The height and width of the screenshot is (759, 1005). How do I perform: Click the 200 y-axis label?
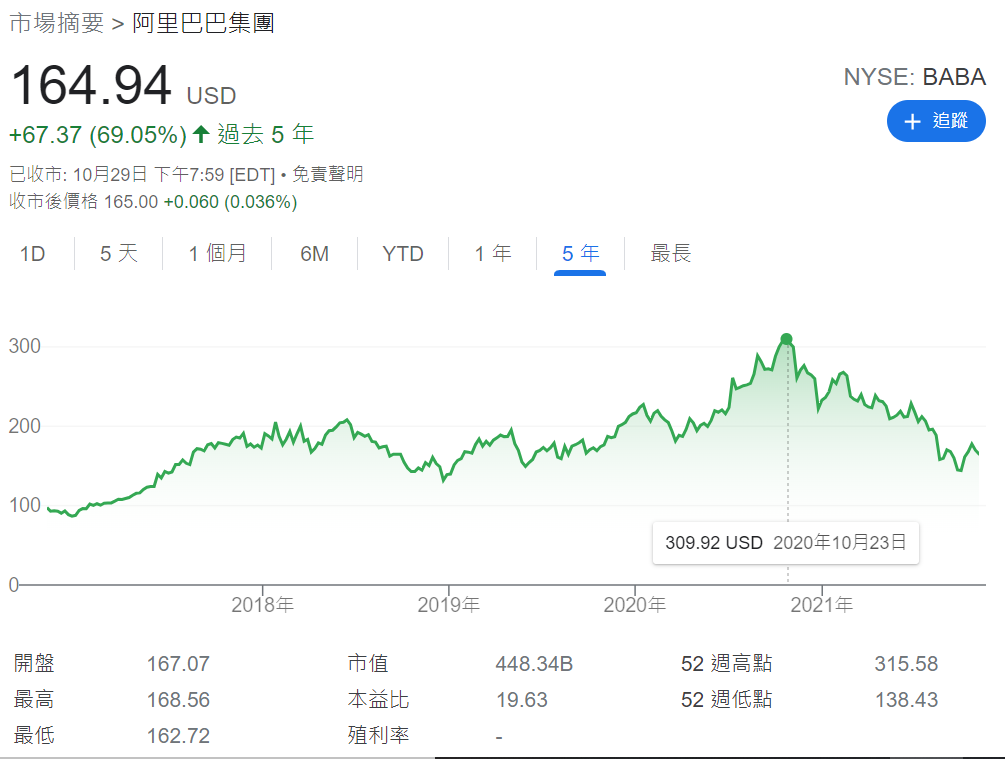pos(24,426)
